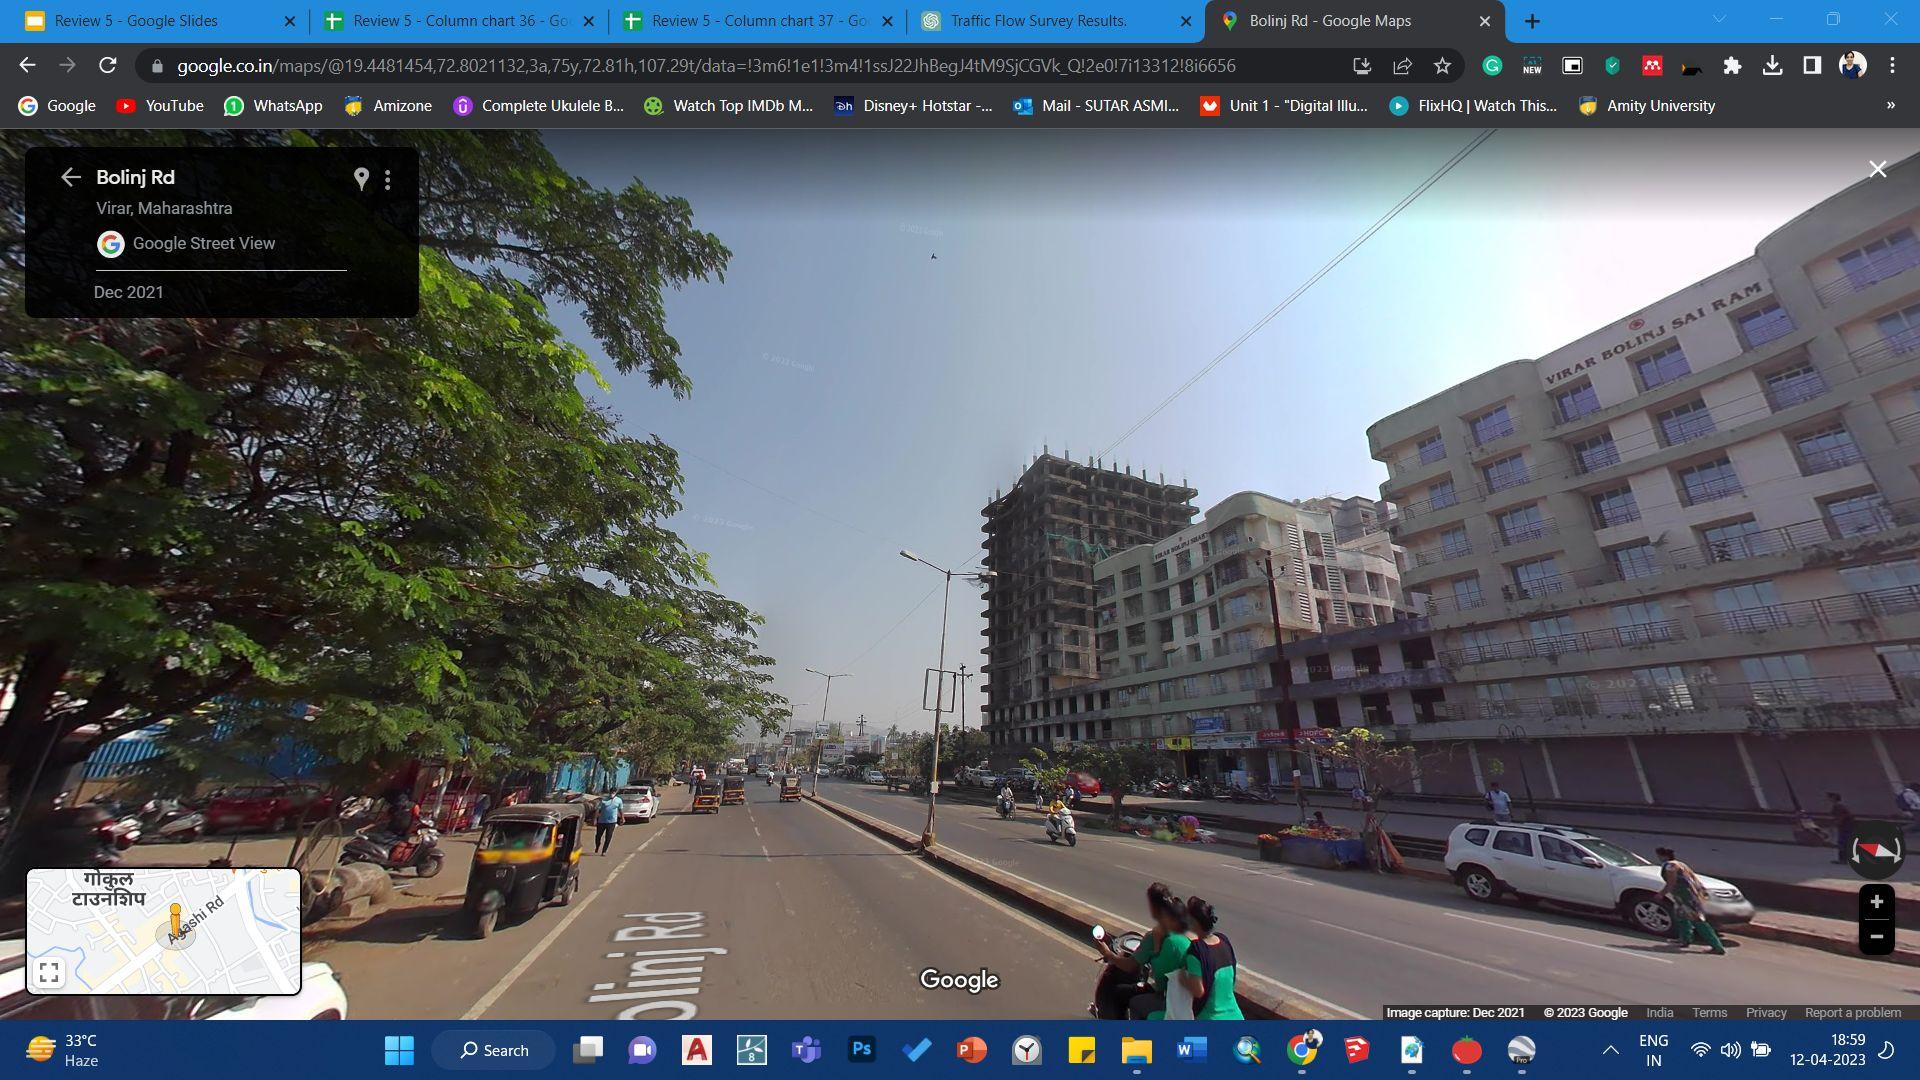Toggle the Chrome side panel
This screenshot has width=1920, height=1080.
(x=1811, y=66)
